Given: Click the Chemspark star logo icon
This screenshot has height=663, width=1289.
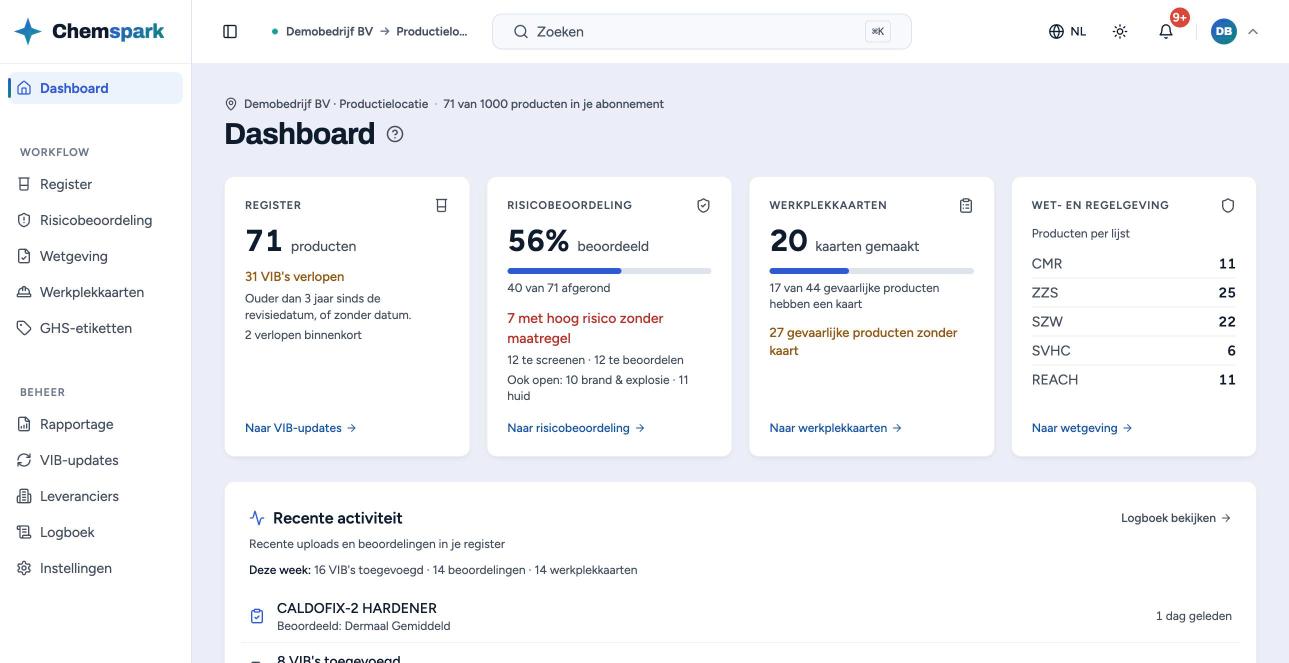Looking at the screenshot, I should pyautogui.click(x=28, y=31).
